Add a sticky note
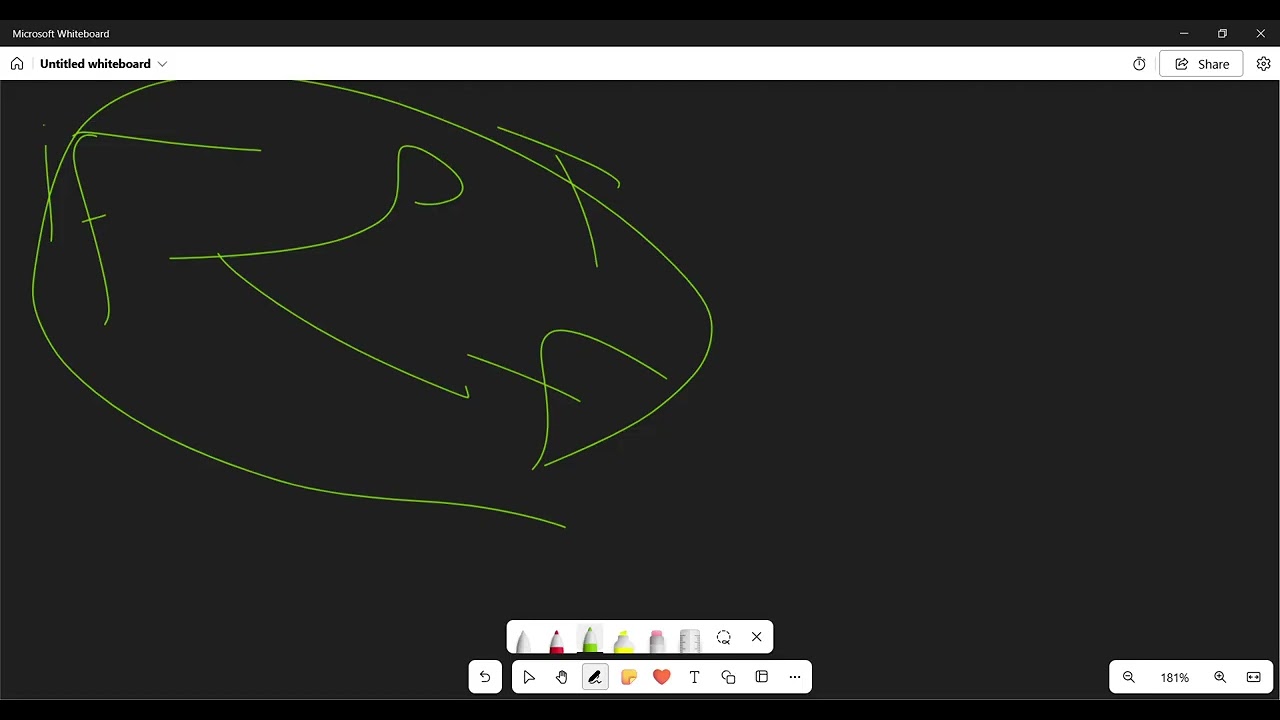 pyautogui.click(x=628, y=677)
